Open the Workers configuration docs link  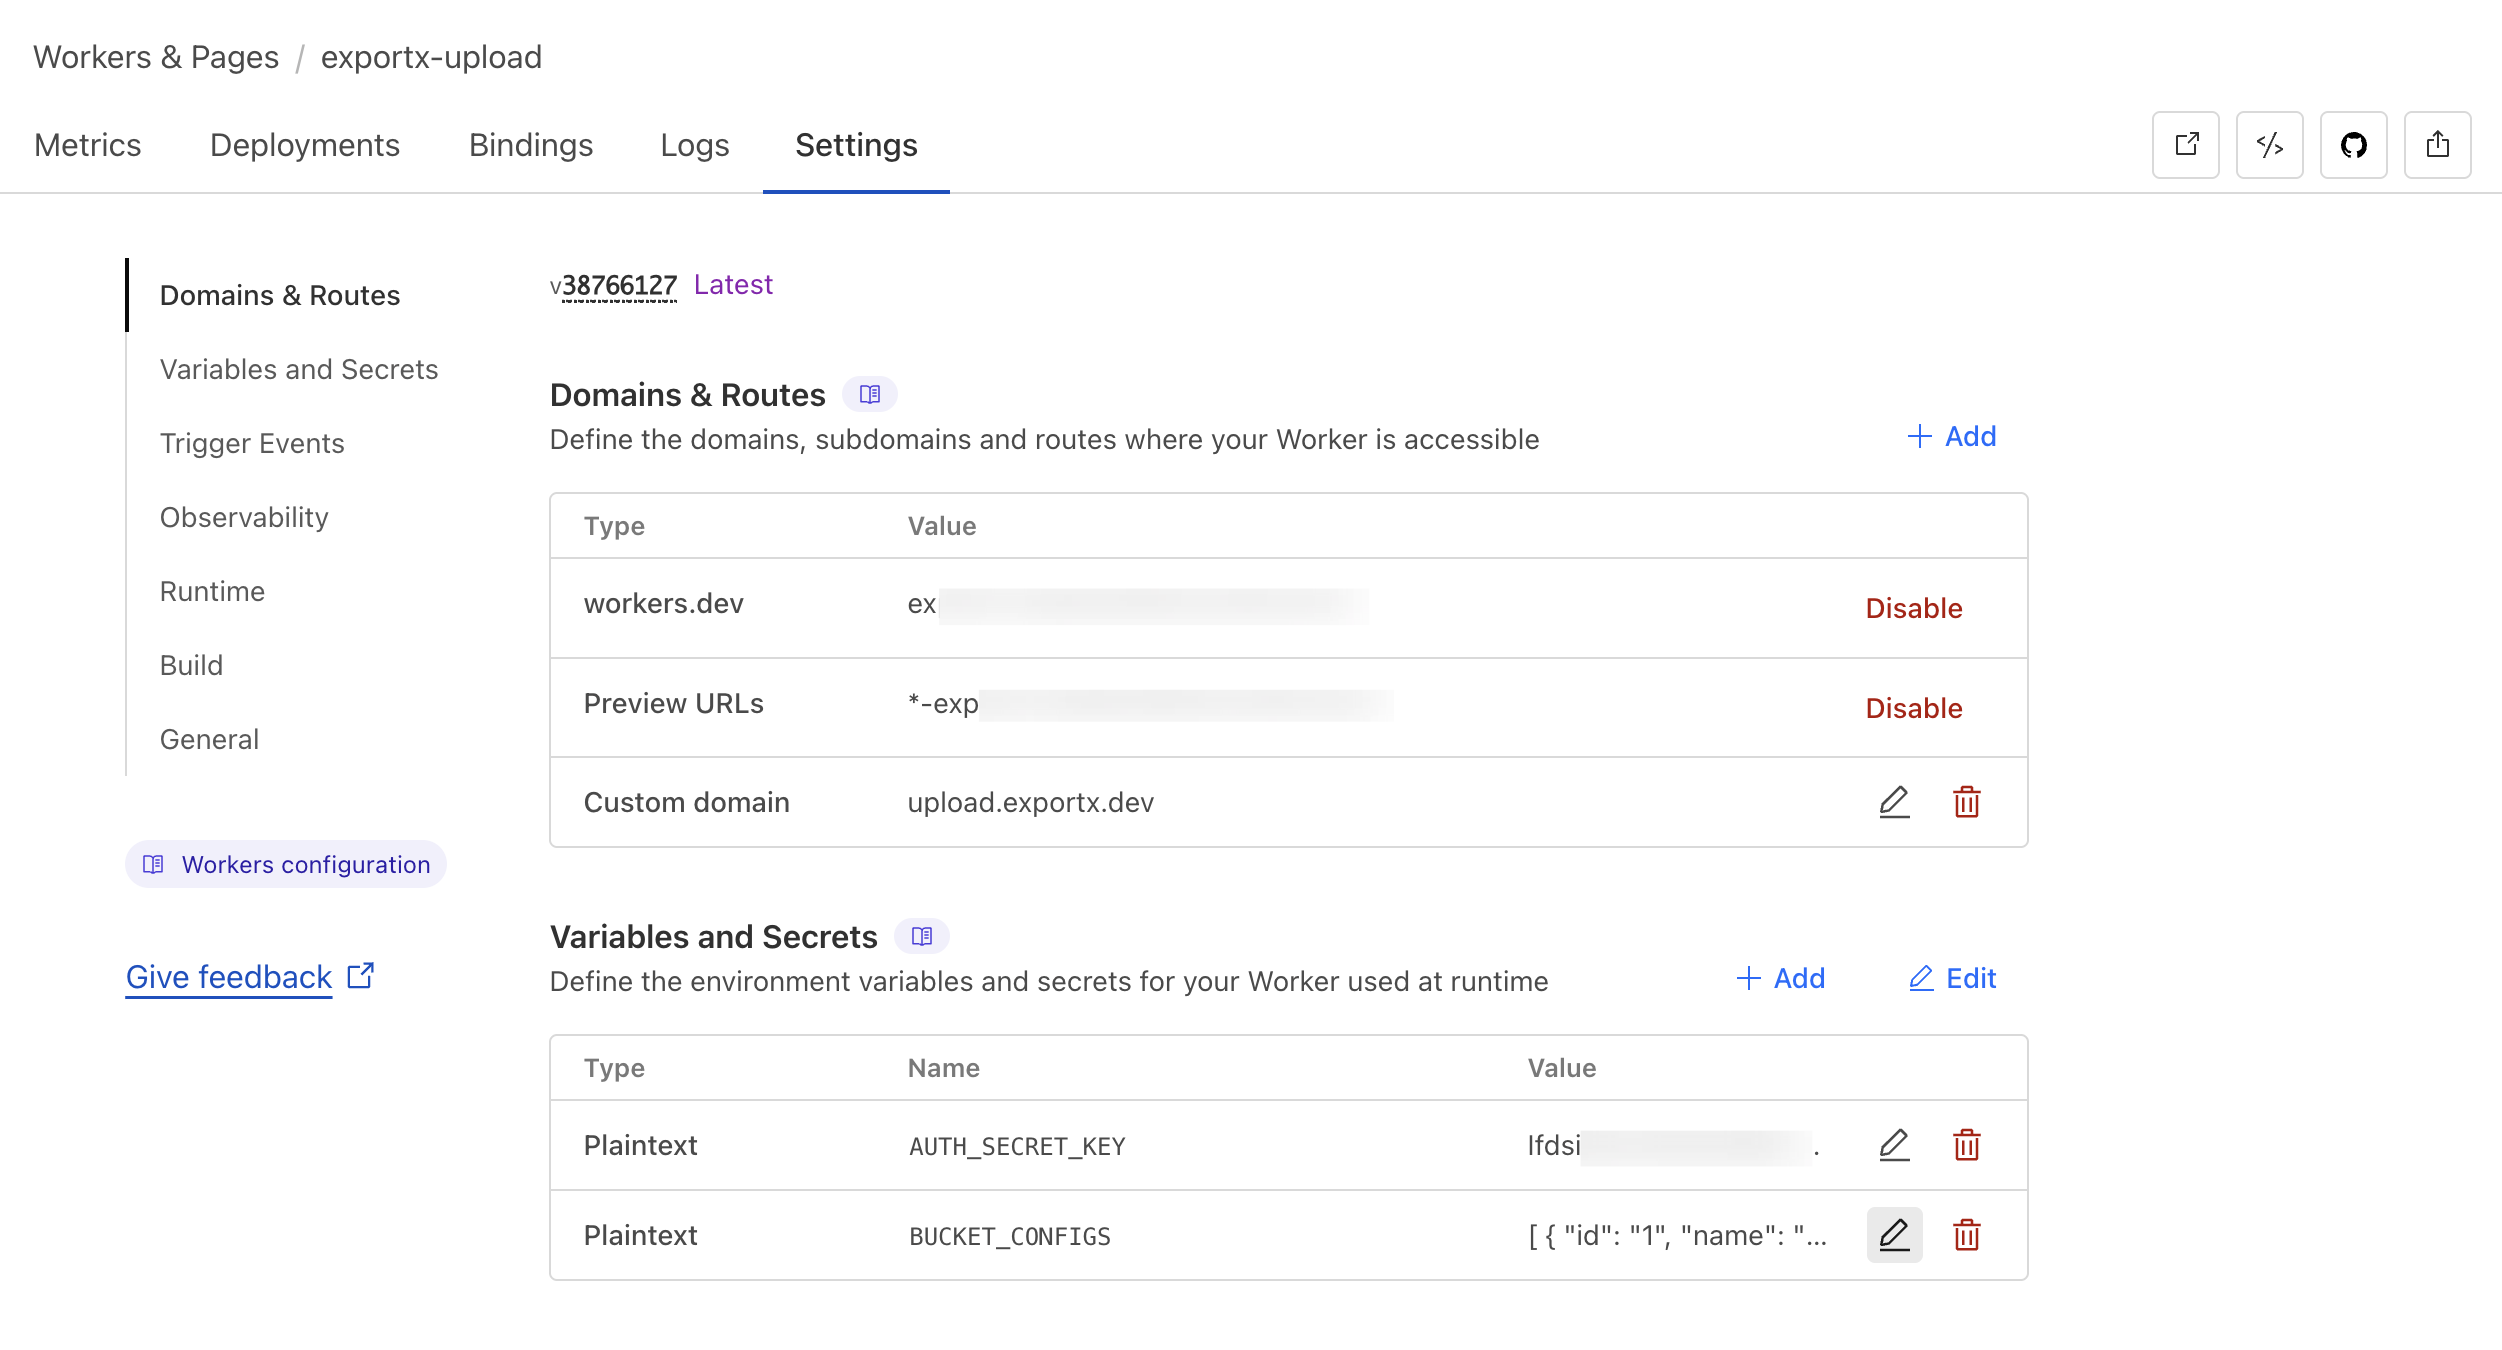point(286,864)
